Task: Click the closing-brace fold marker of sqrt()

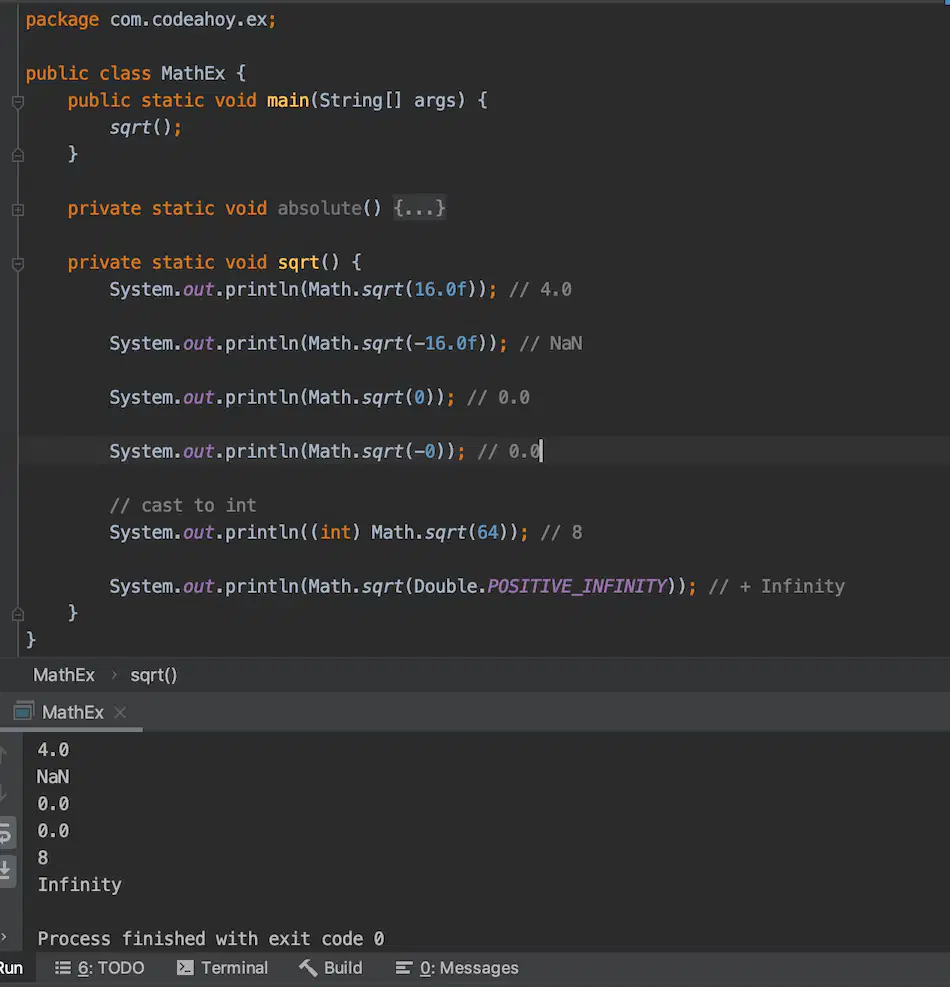Action: tap(18, 614)
